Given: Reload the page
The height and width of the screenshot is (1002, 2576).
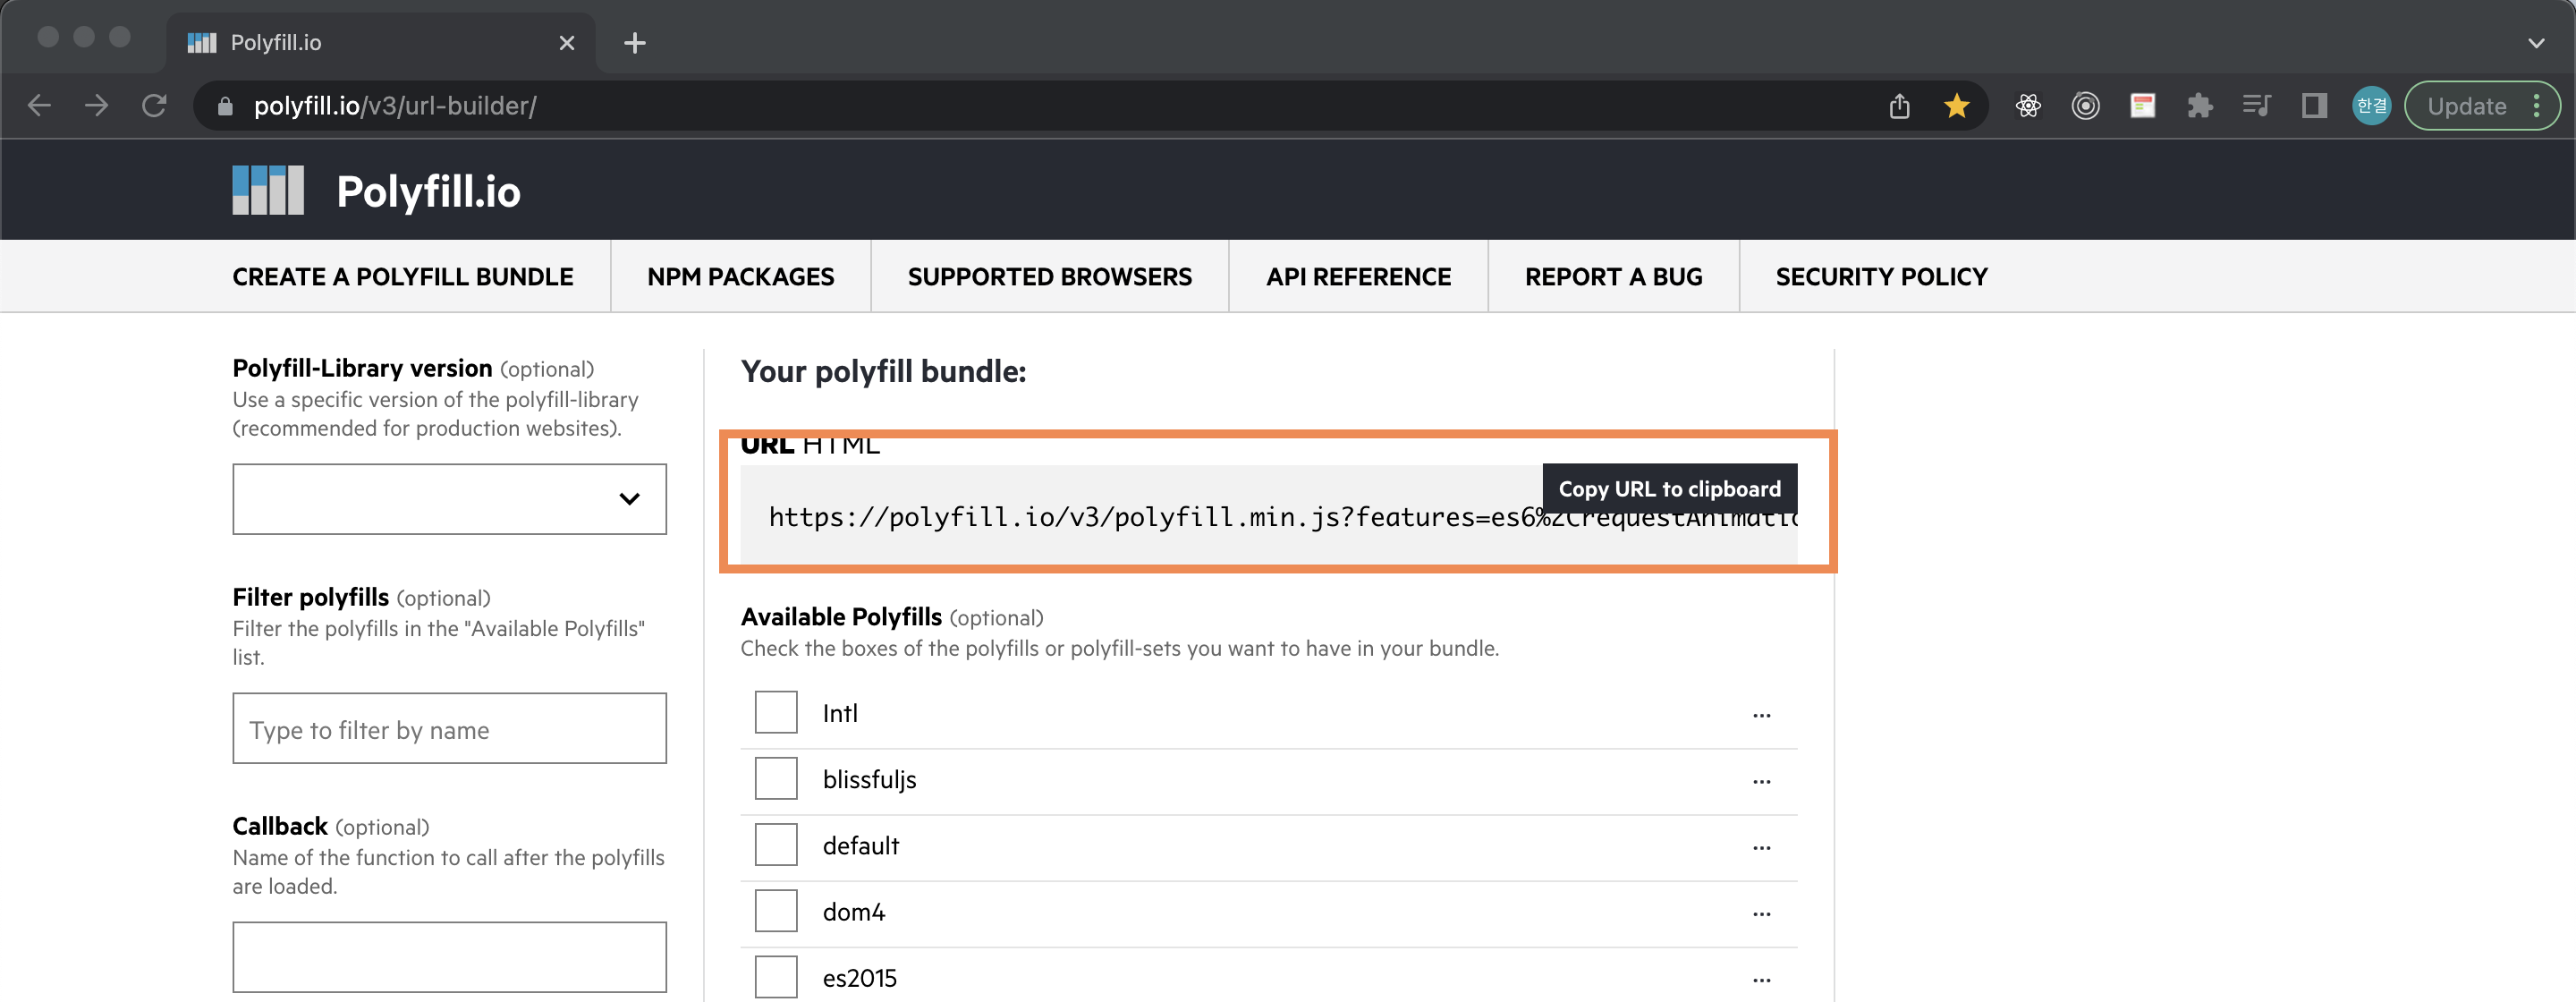Looking at the screenshot, I should (154, 106).
